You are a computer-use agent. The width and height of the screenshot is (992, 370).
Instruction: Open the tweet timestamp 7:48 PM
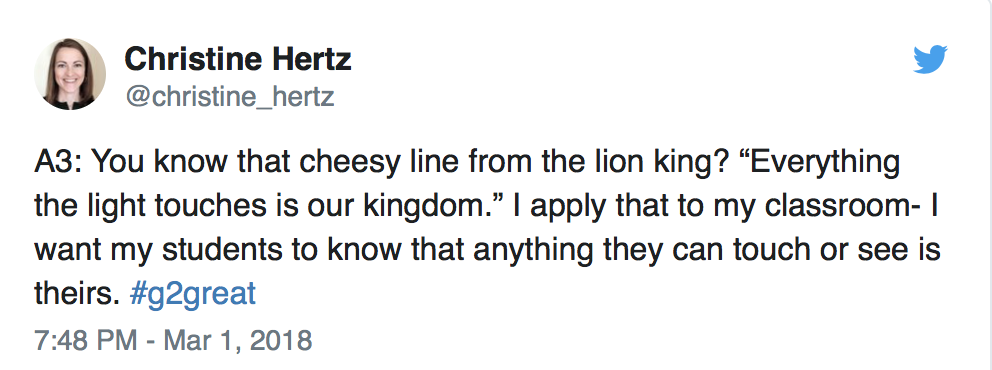(x=86, y=340)
